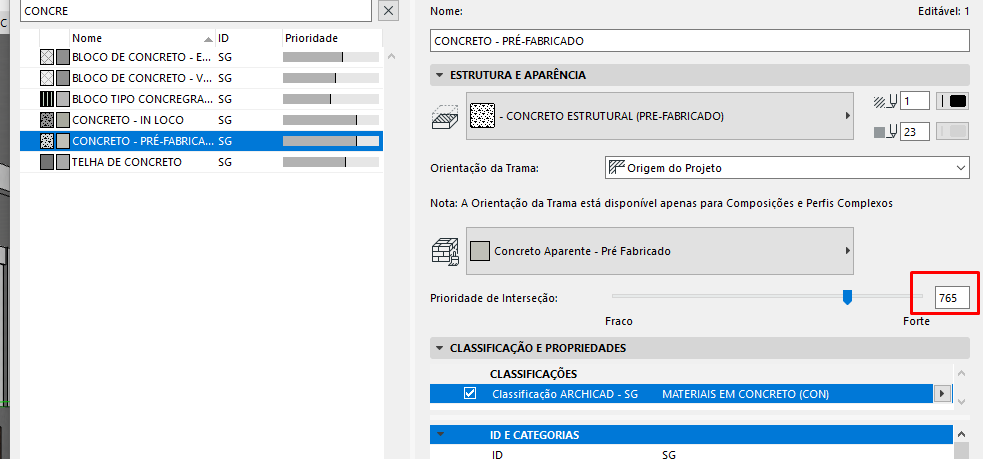
Task: Sort the list by Nome column
Action: 140,37
